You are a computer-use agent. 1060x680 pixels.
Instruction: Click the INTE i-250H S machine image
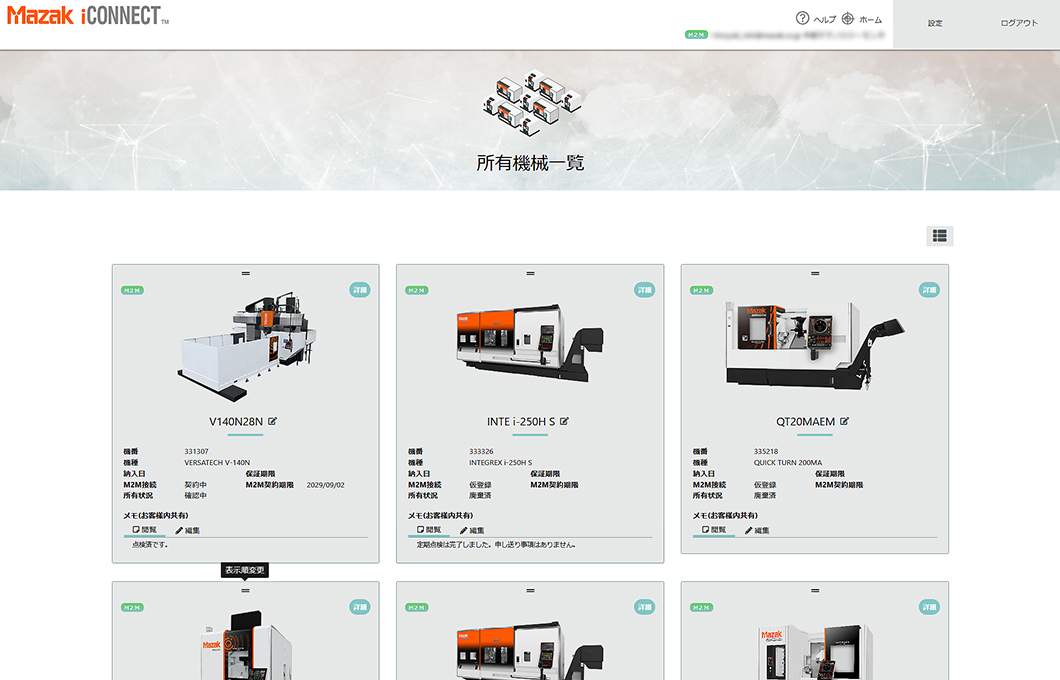coord(531,343)
